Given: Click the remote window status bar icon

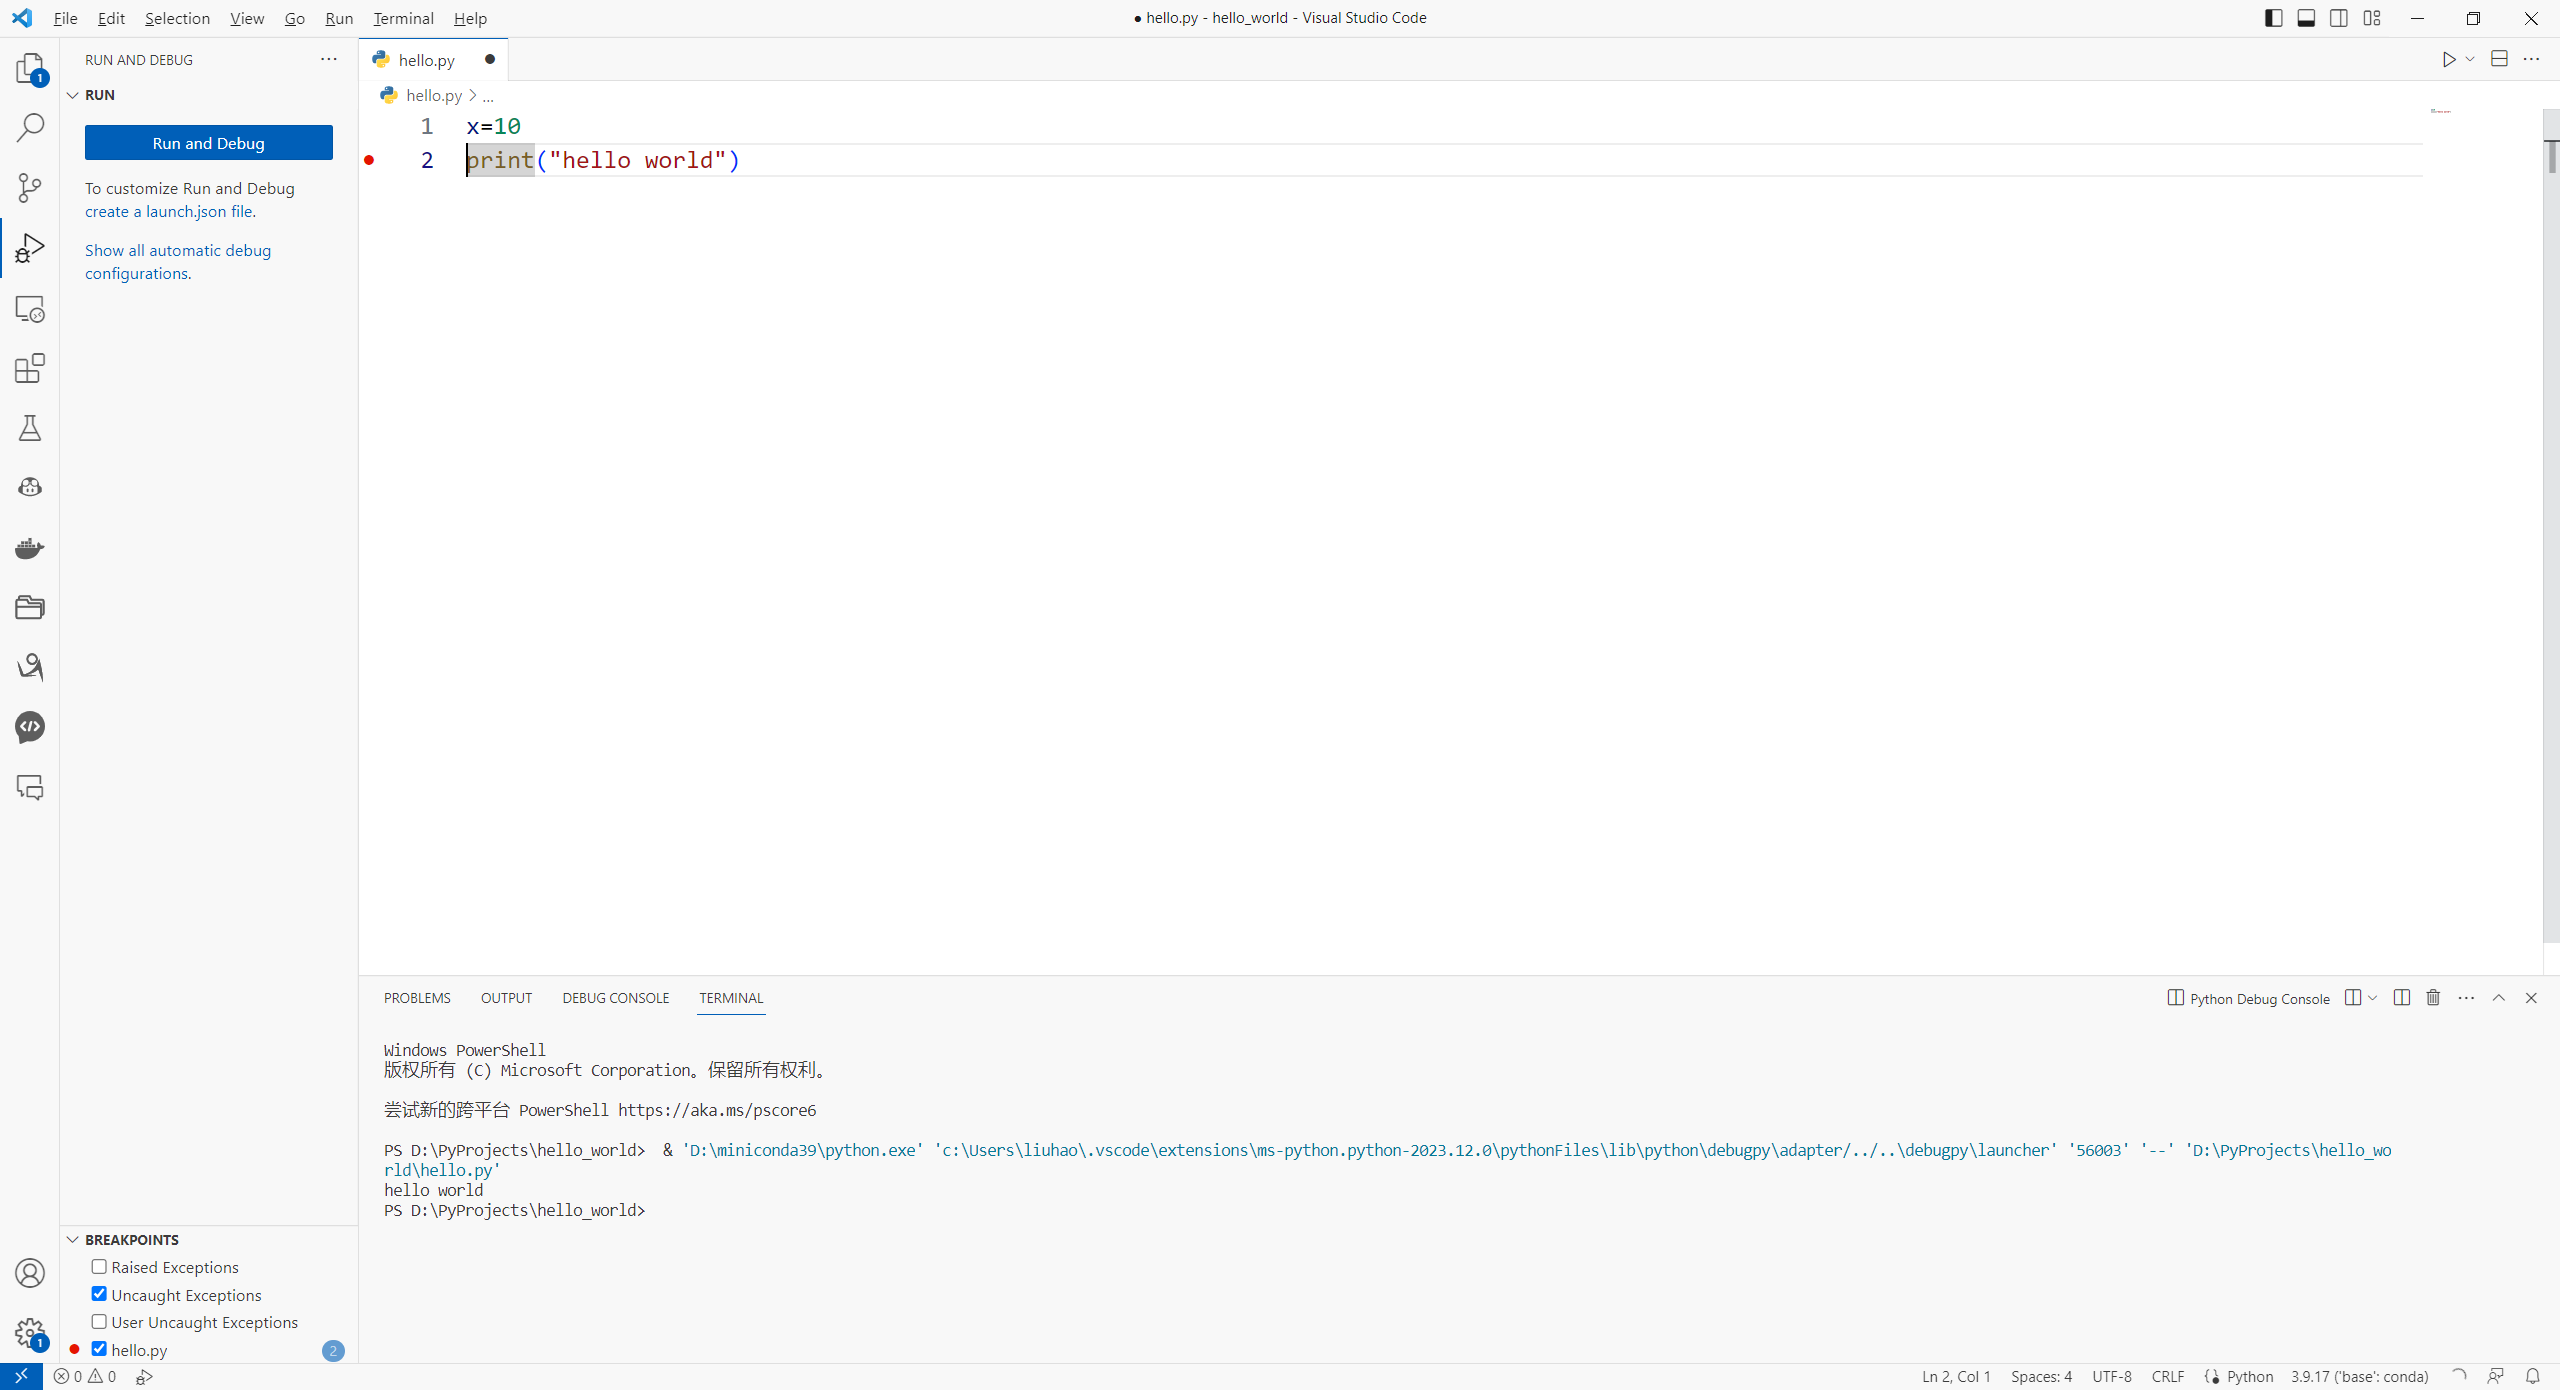Looking at the screenshot, I should pyautogui.click(x=21, y=1377).
